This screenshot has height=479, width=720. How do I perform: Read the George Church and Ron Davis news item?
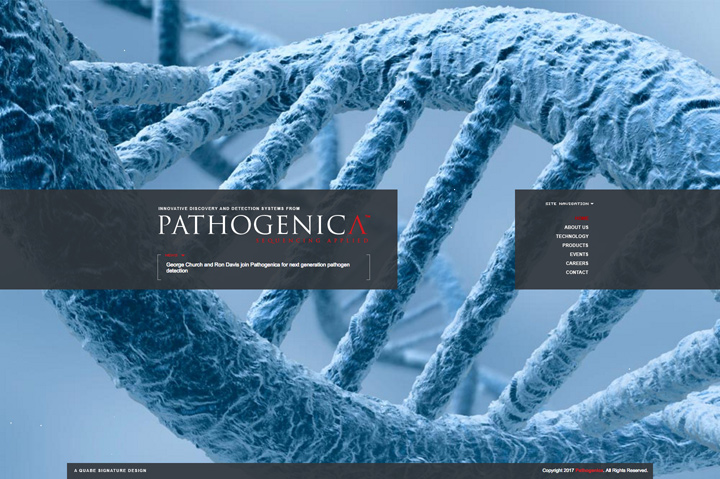coord(258,268)
